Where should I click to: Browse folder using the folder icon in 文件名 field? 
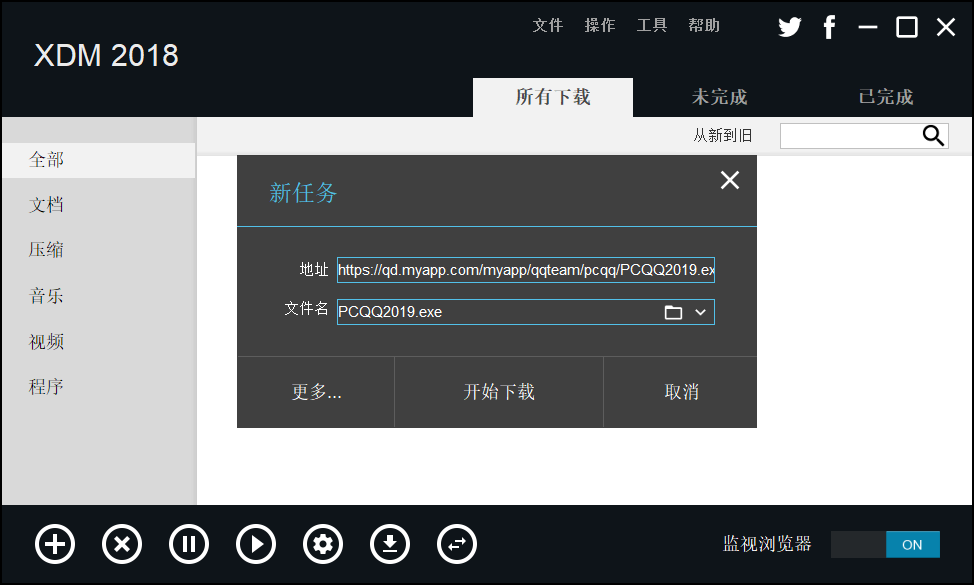pyautogui.click(x=673, y=312)
